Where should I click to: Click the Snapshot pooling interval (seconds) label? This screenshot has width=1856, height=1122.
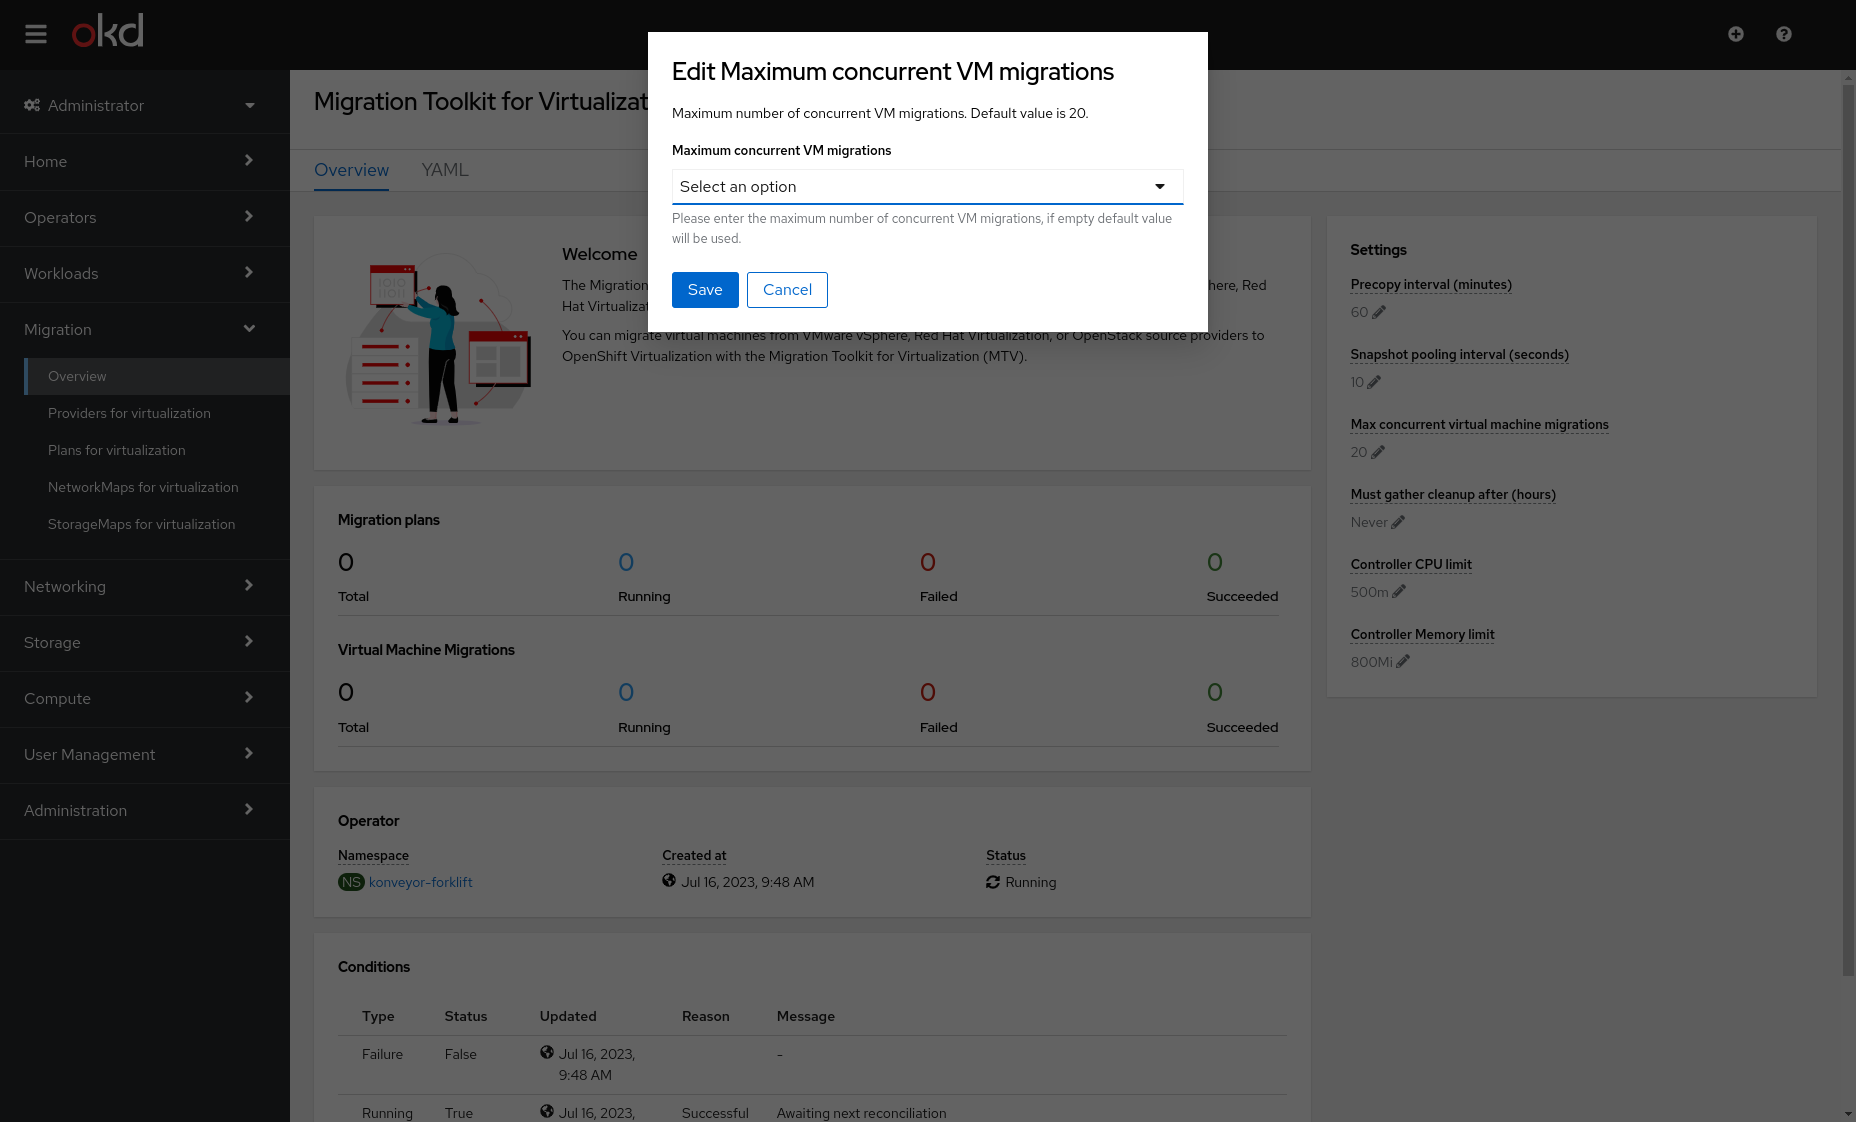(1459, 355)
